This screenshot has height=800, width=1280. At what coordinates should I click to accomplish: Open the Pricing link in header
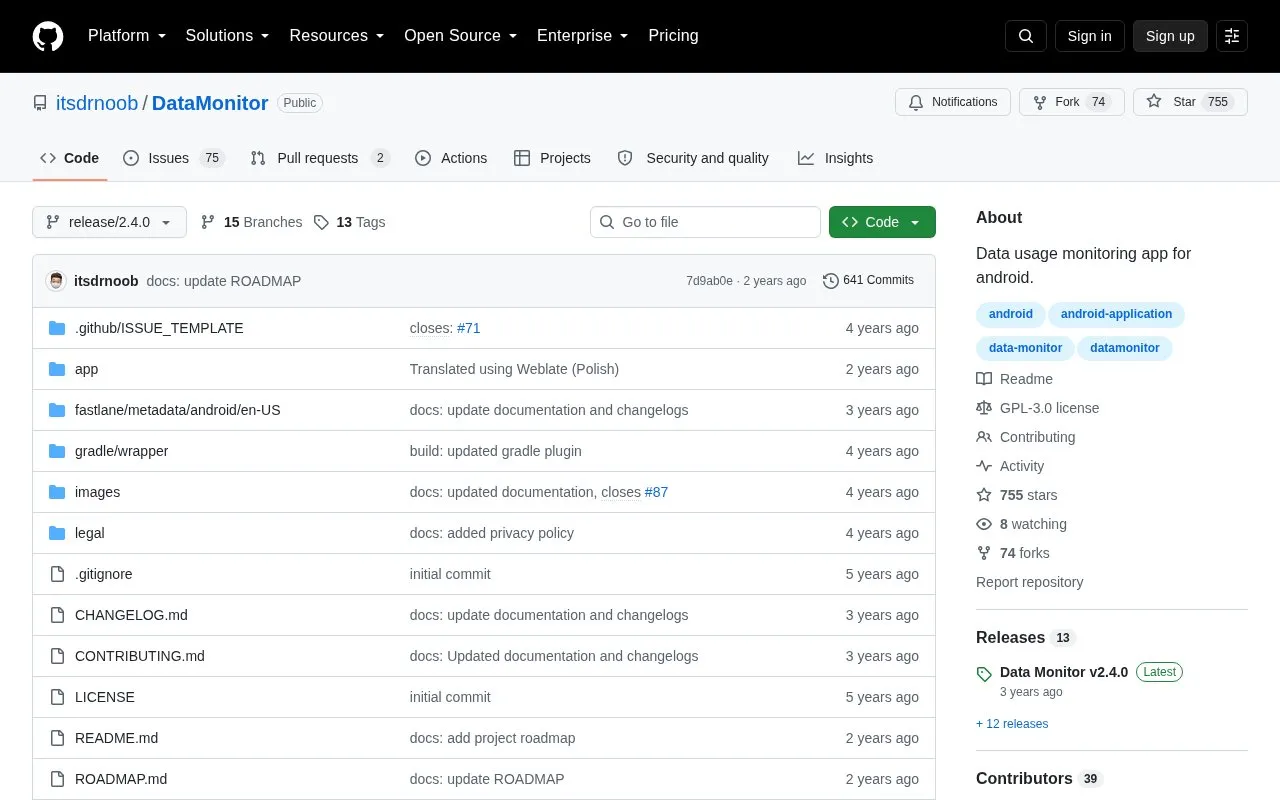(673, 36)
